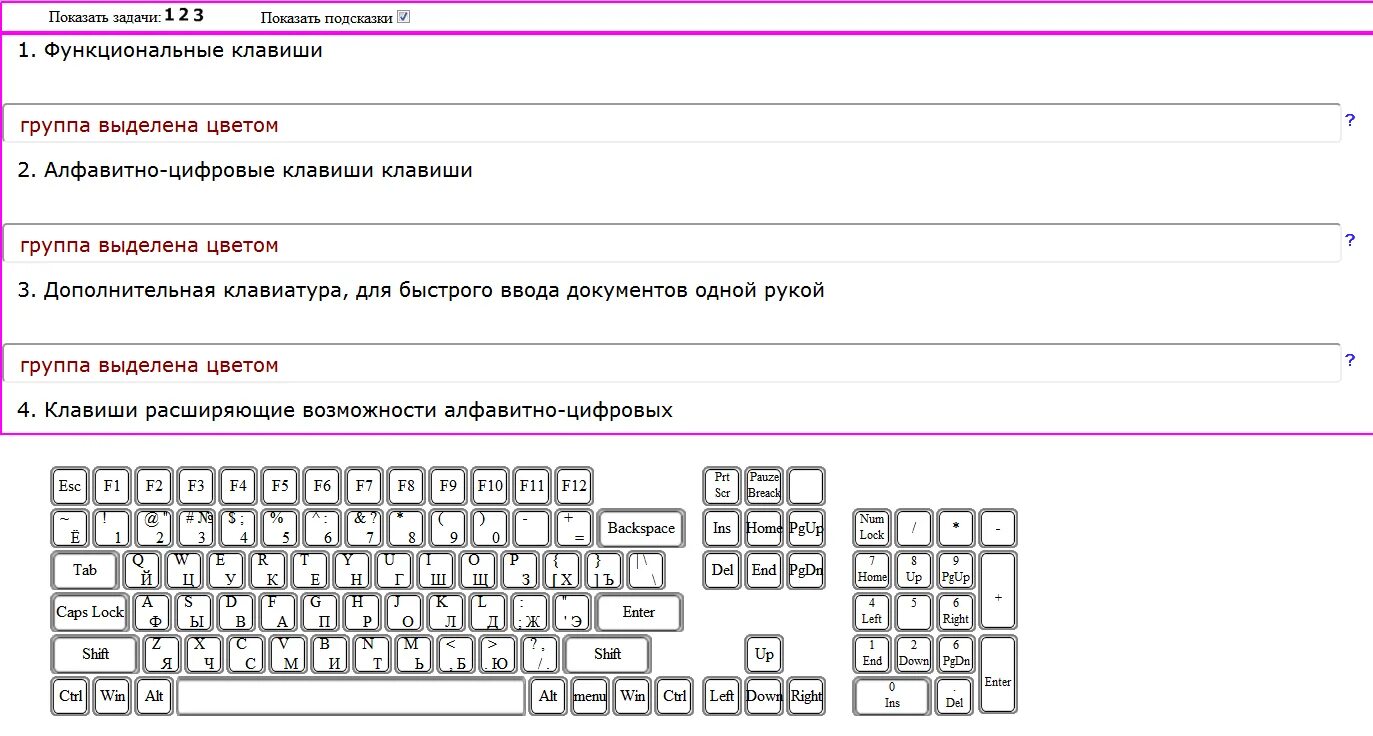Uncheck the Показать подсказки checkbox
This screenshot has width=1373, height=736.
(x=402, y=15)
